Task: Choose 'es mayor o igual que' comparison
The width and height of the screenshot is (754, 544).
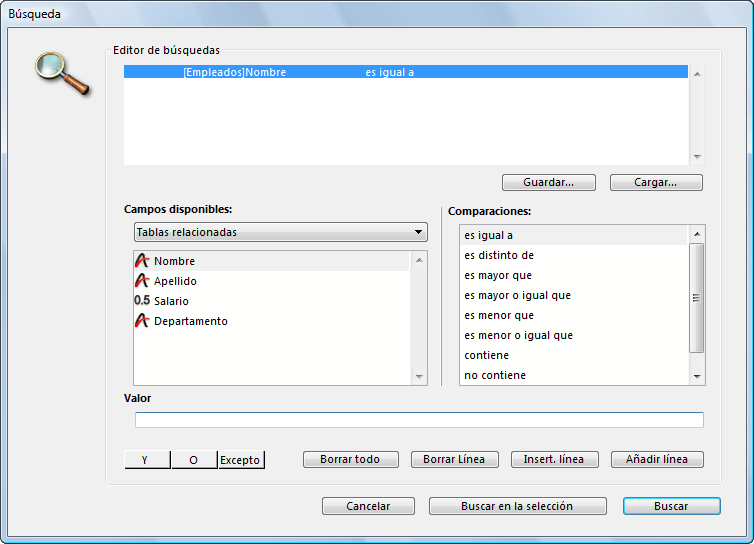Action: coord(517,295)
